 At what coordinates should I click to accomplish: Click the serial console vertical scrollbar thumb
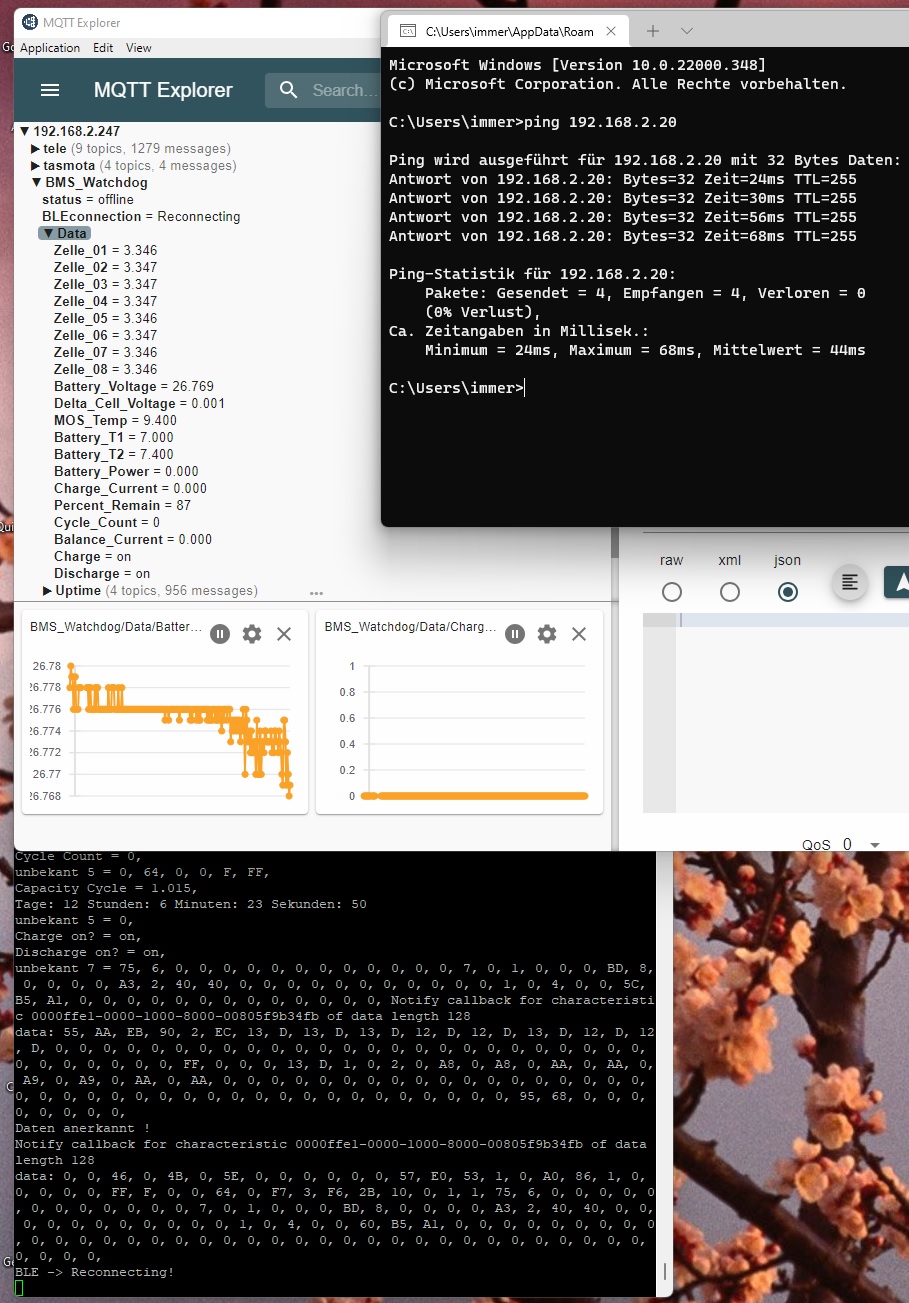665,1272
